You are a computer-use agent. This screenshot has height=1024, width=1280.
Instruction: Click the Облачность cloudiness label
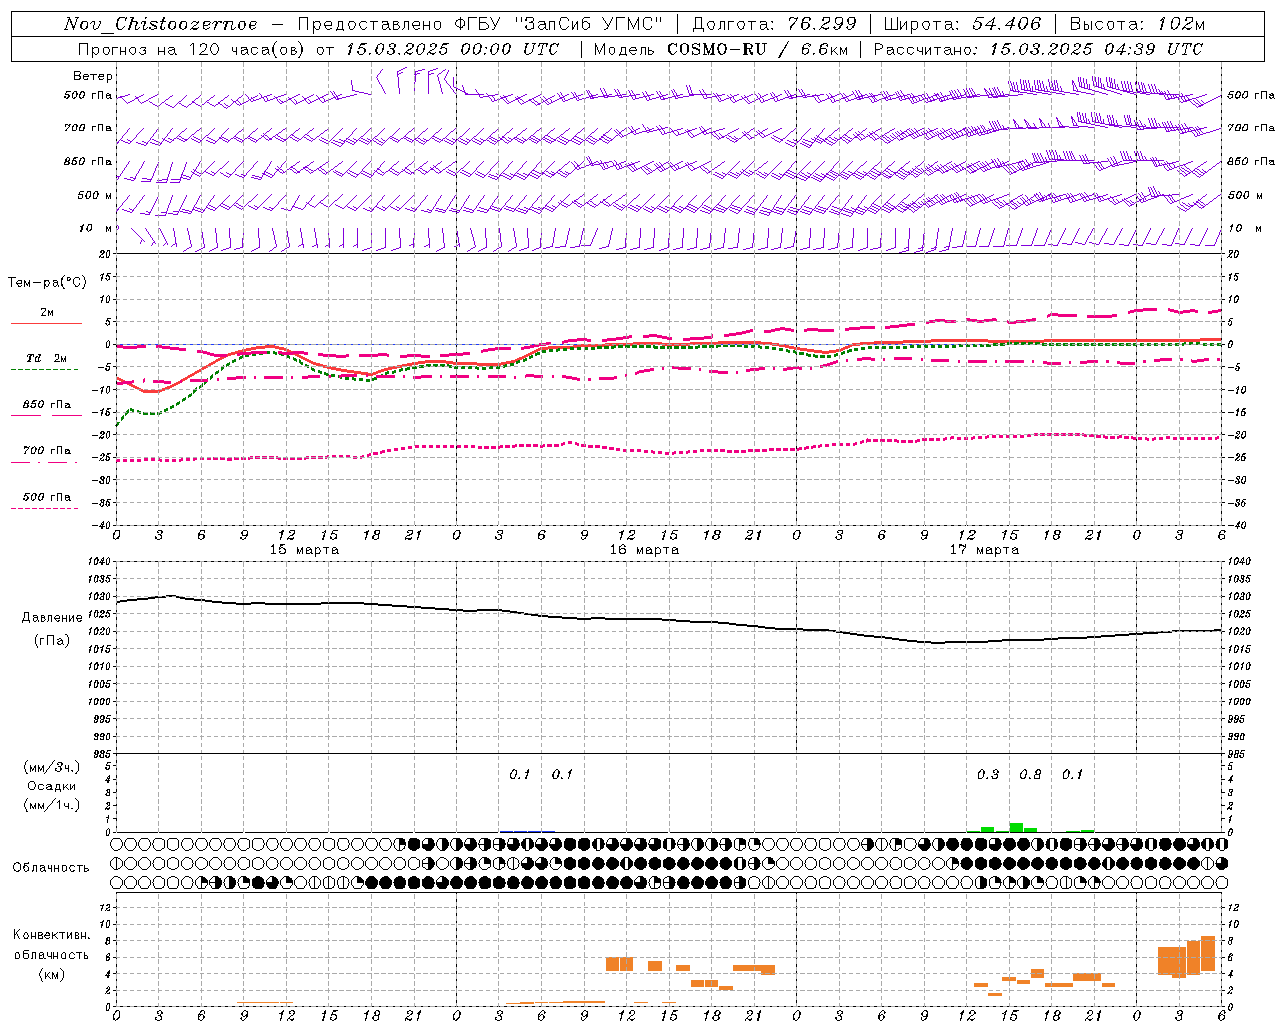pyautogui.click(x=51, y=868)
